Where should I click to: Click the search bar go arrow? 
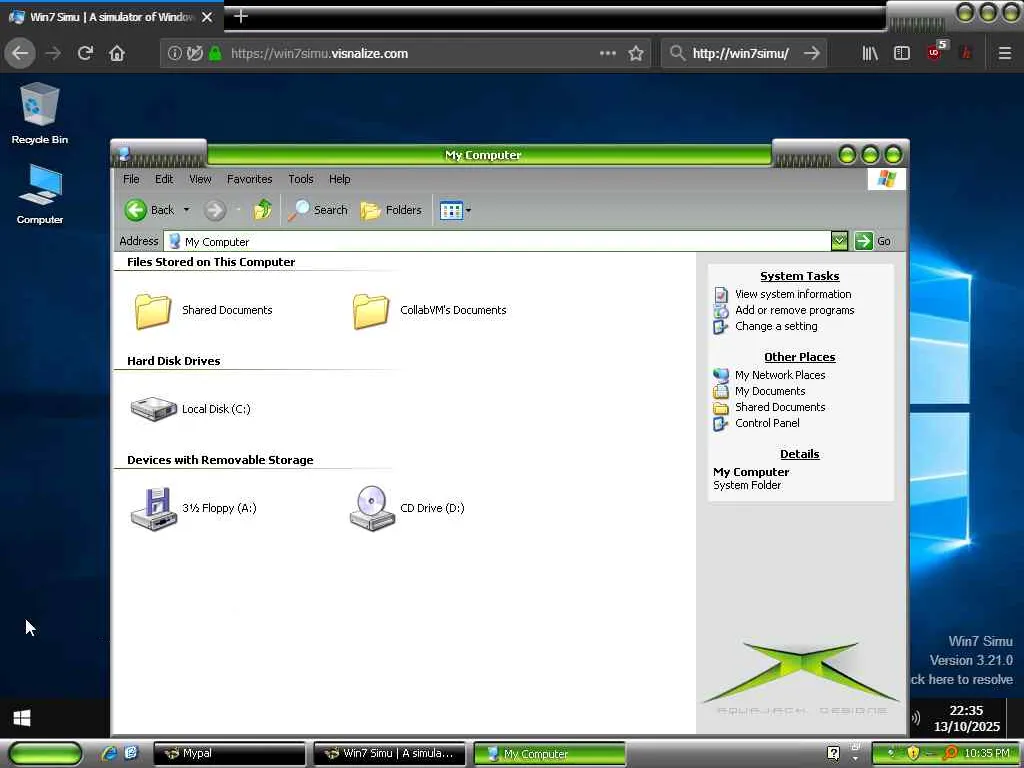click(811, 54)
